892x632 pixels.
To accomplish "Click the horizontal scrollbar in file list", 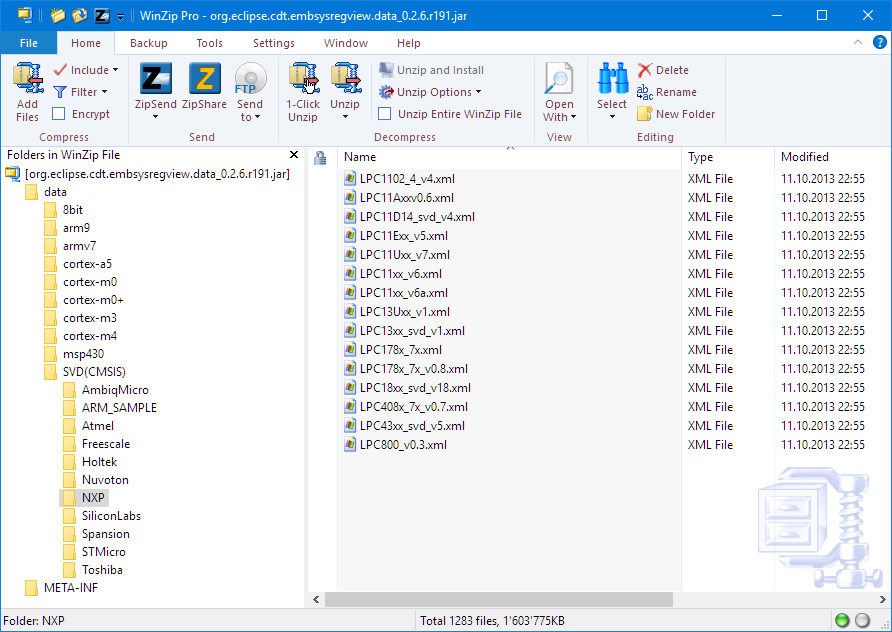I will [600, 599].
